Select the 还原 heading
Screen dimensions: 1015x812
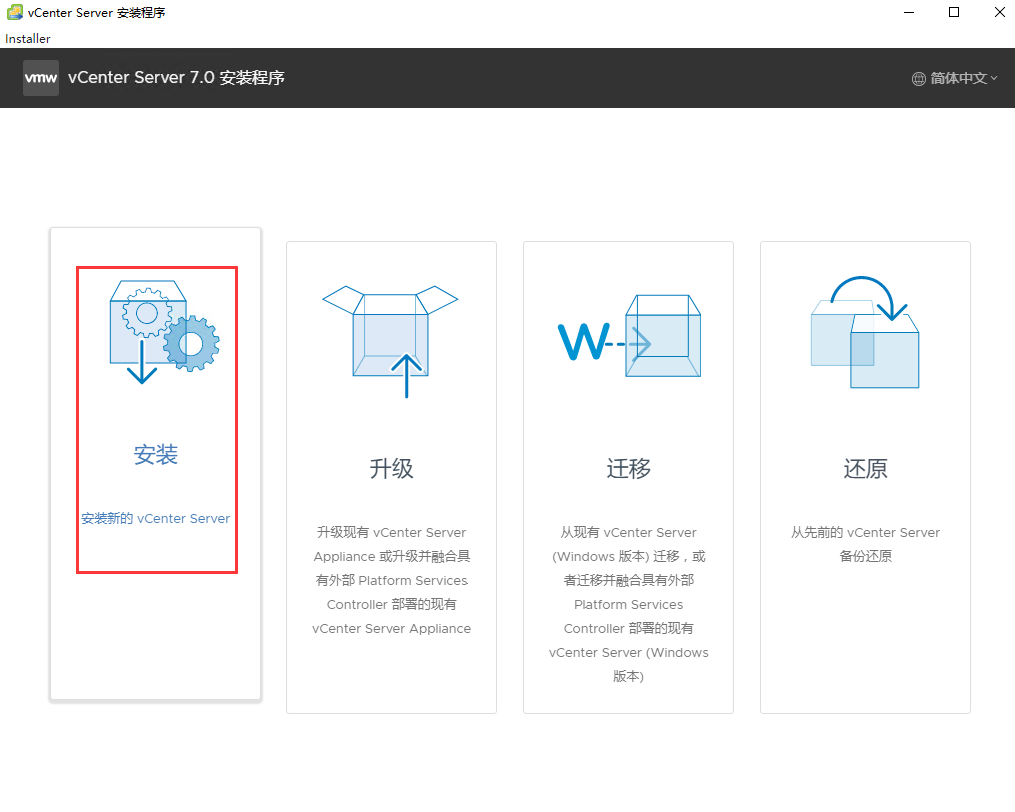865,469
